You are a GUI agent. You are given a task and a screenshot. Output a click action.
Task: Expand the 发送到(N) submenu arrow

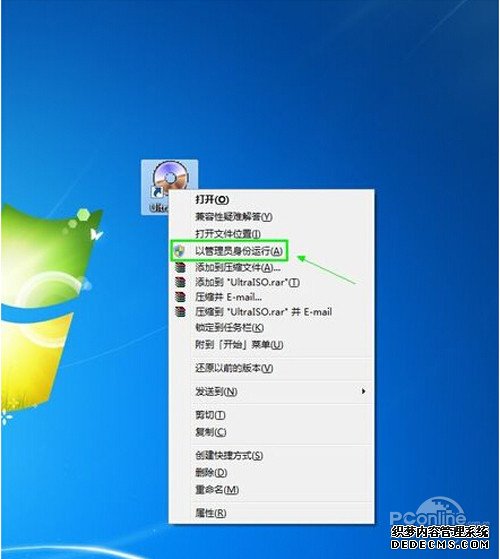tap(363, 391)
